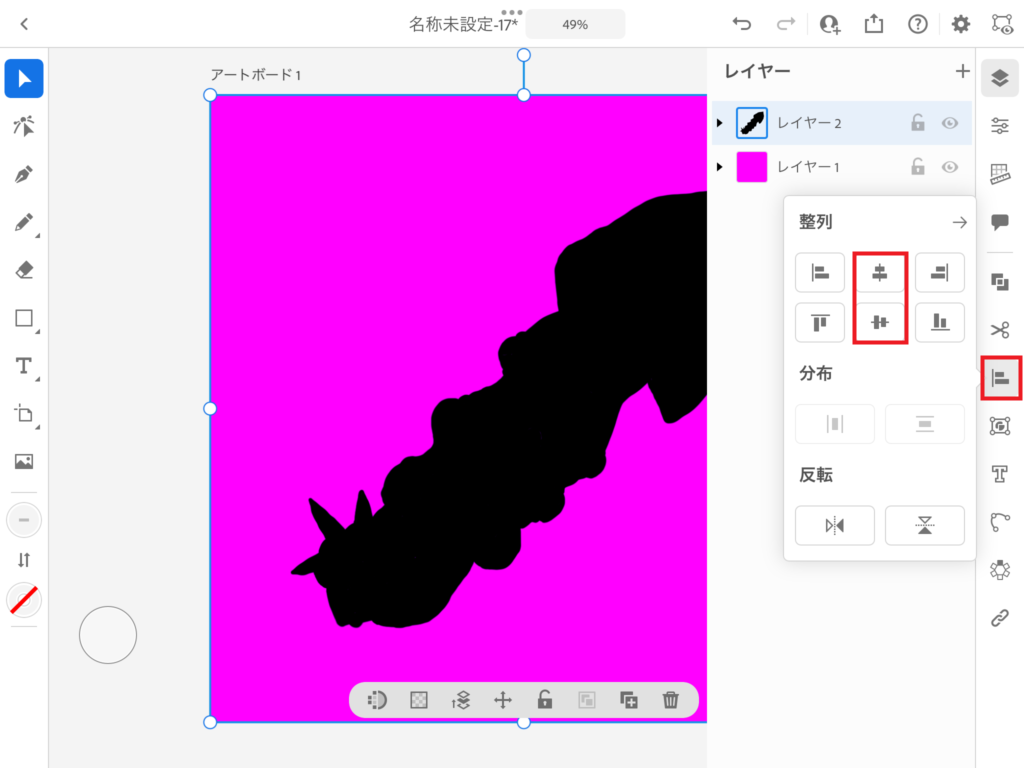Viewport: 1024px width, 768px height.
Task: Open the zoom level 49% field
Action: coord(575,24)
